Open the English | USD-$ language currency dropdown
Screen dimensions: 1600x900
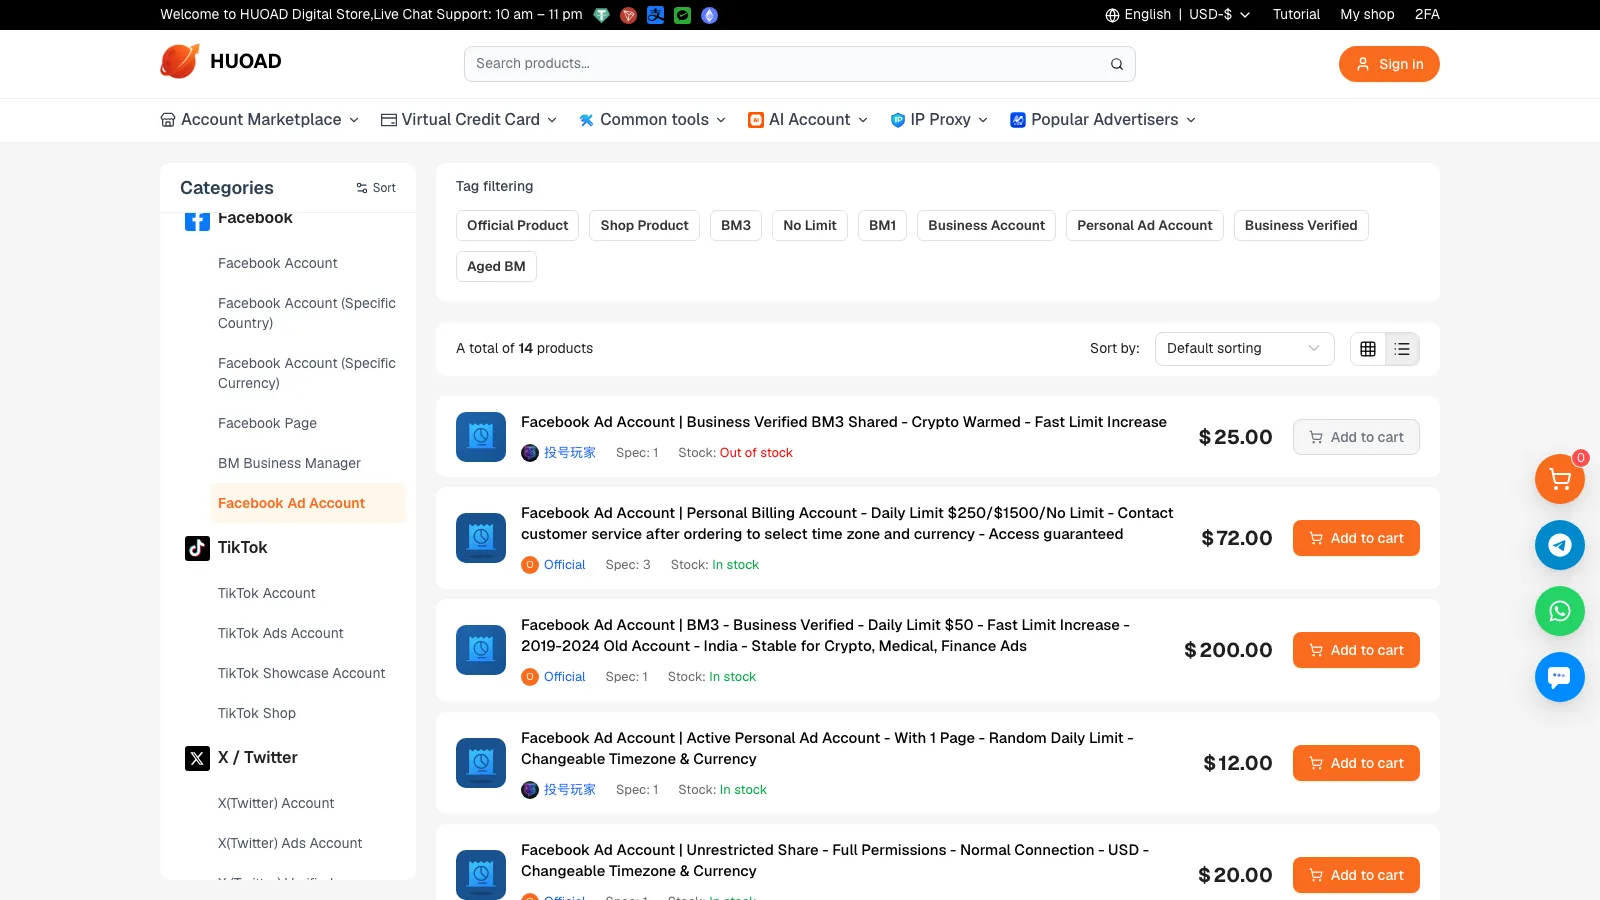pyautogui.click(x=1177, y=15)
